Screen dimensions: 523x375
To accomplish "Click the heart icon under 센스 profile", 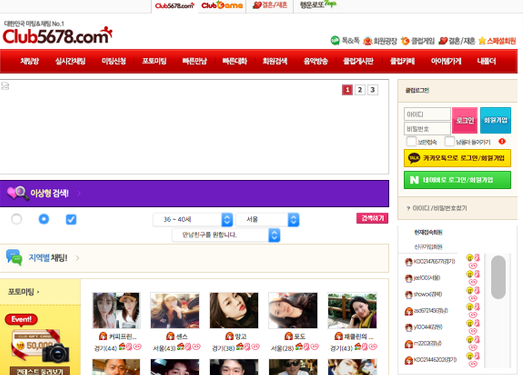I will click(196, 347).
